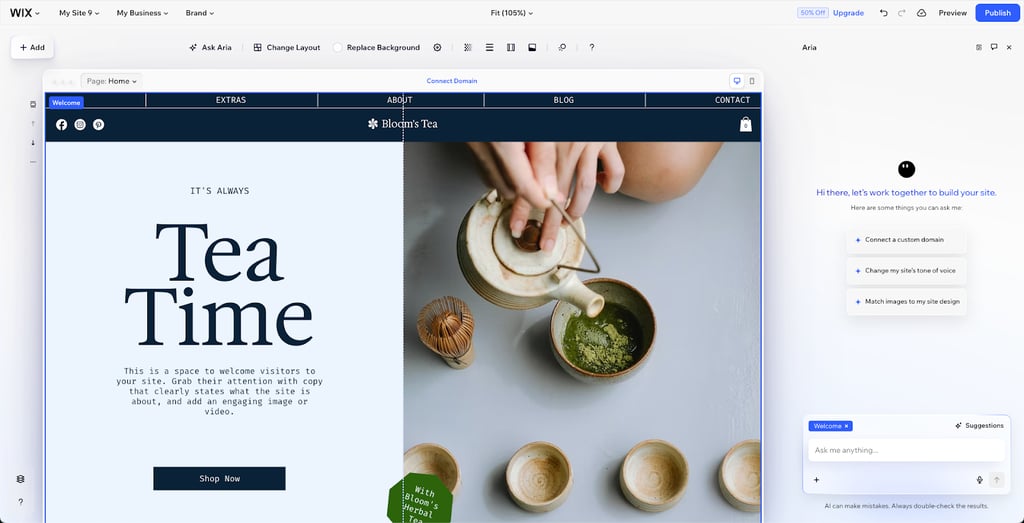Ask Aria from the section toolbar

pos(210,48)
